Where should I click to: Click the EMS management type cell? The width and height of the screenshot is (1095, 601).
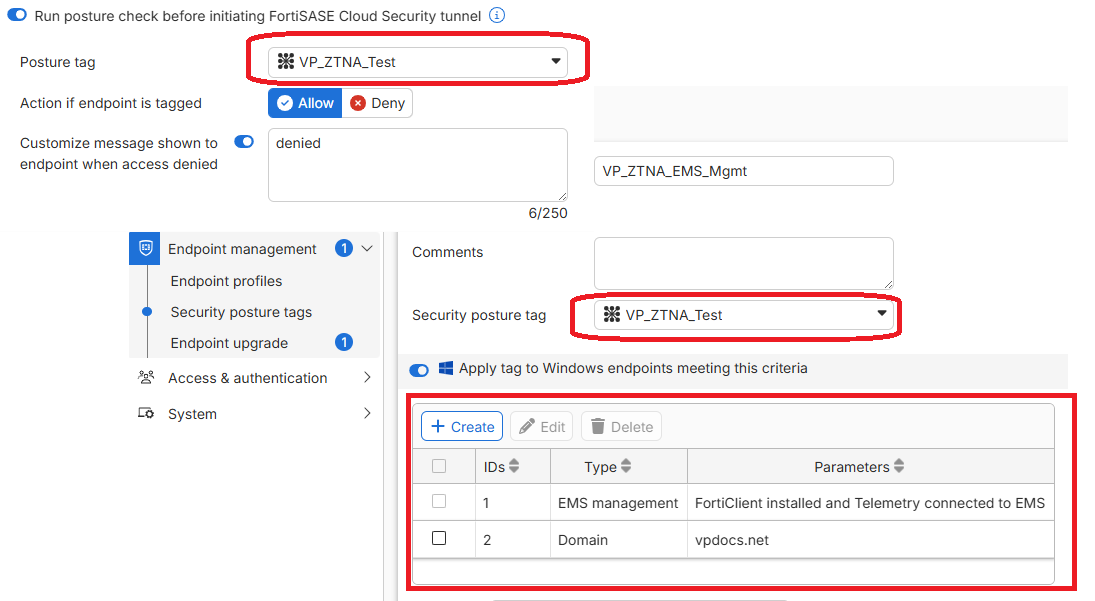point(618,503)
